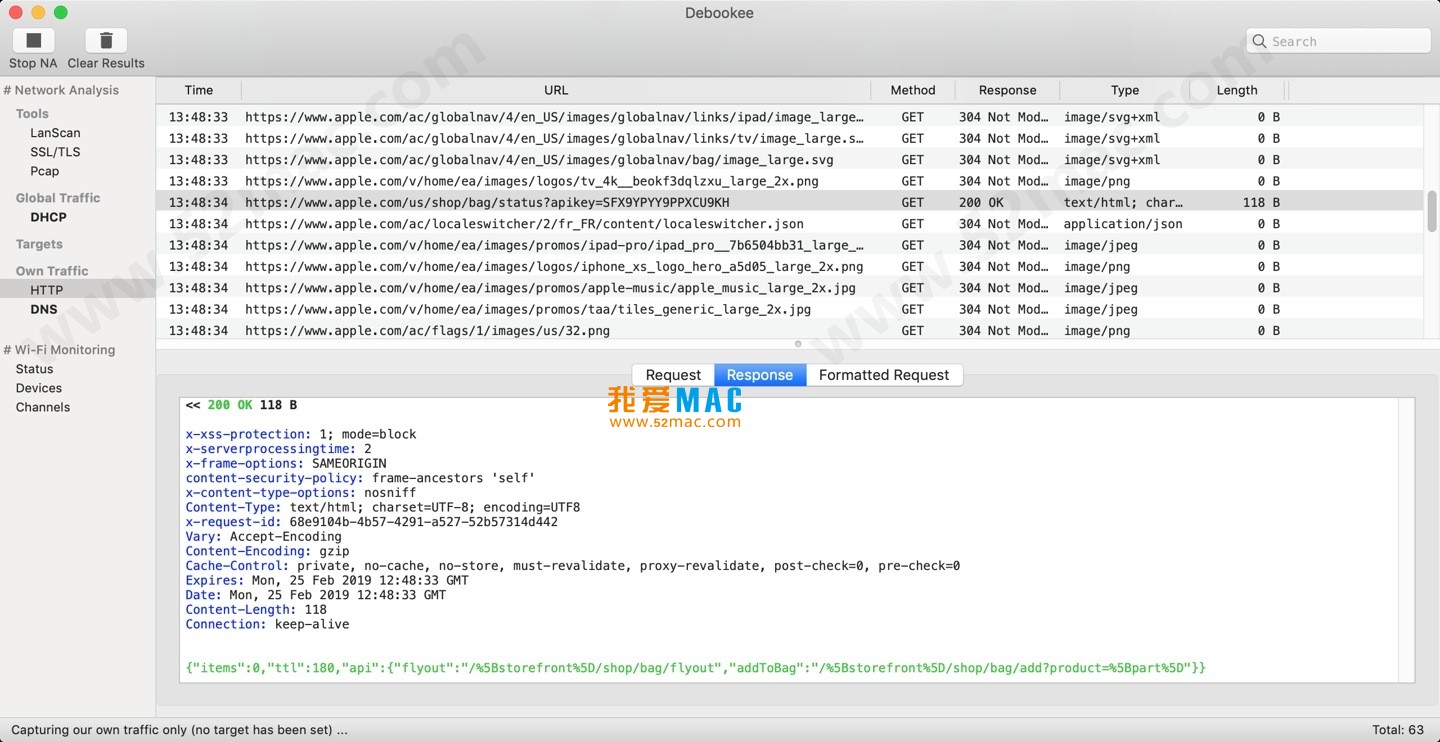1440x742 pixels.
Task: Click the Clear Results trash icon
Action: pos(105,38)
